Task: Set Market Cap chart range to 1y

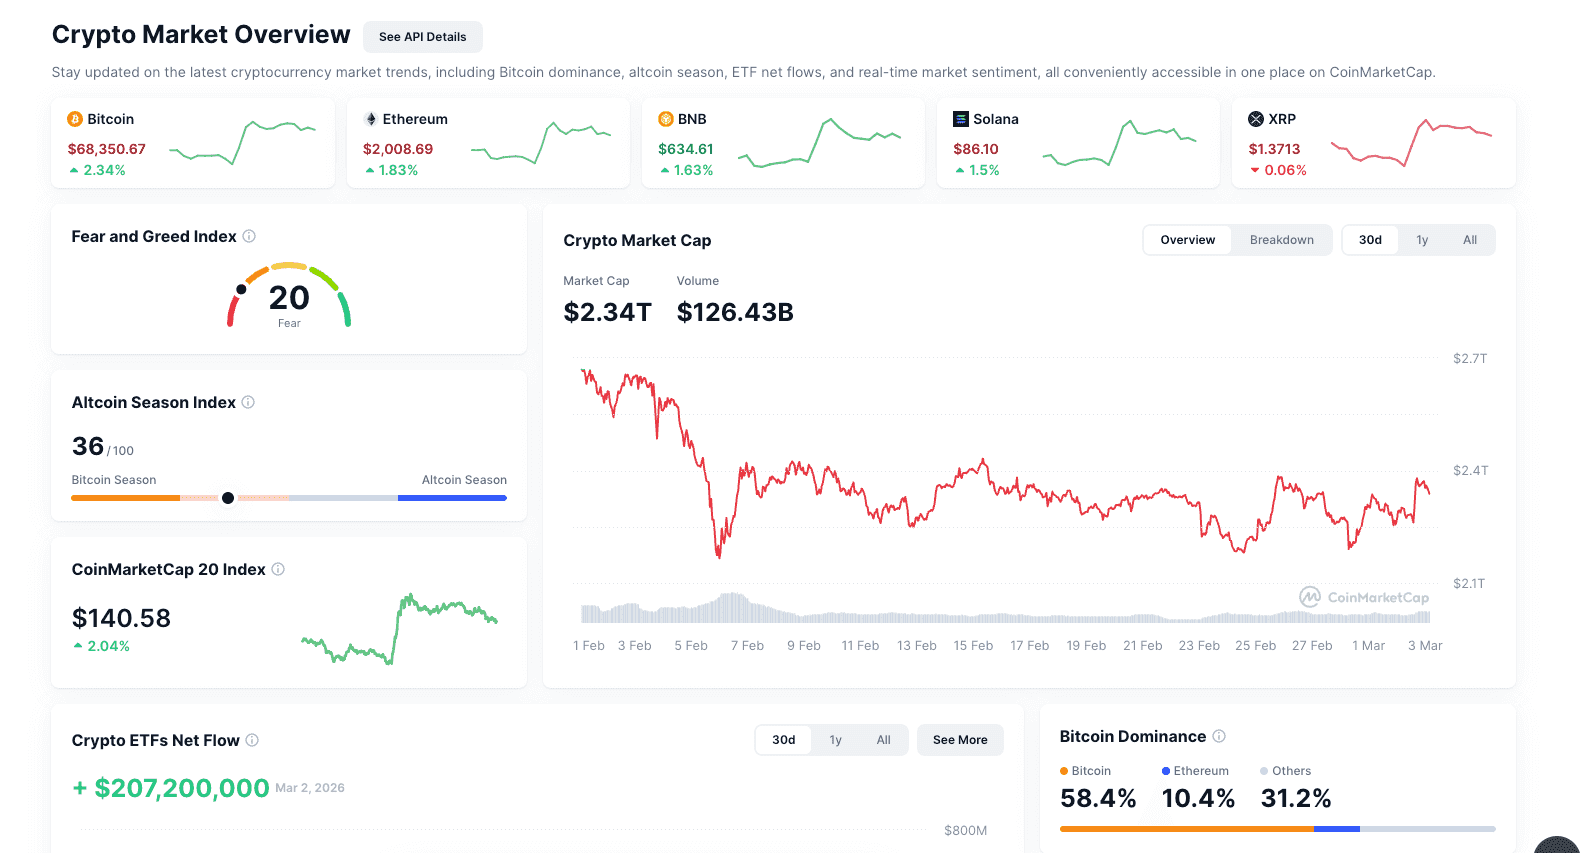Action: pyautogui.click(x=1421, y=240)
